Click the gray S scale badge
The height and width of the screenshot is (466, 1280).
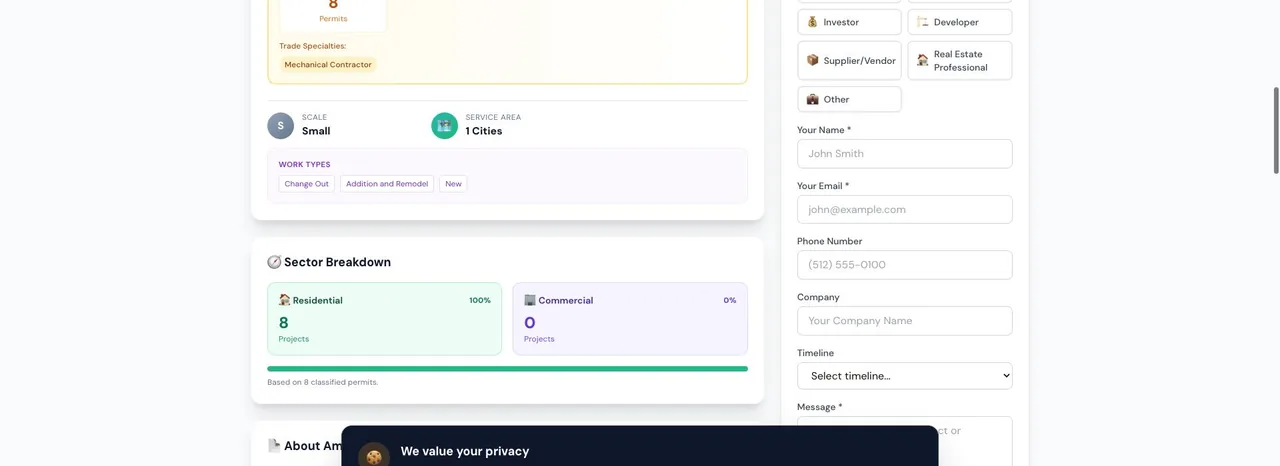(281, 125)
